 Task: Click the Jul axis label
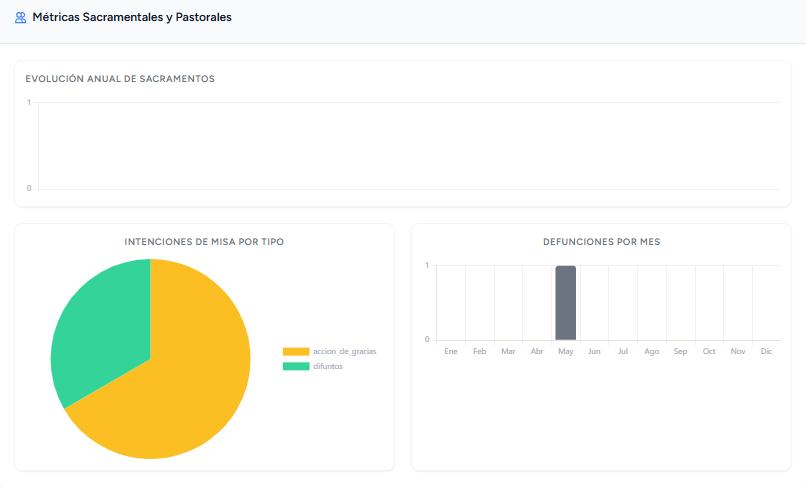tap(623, 351)
